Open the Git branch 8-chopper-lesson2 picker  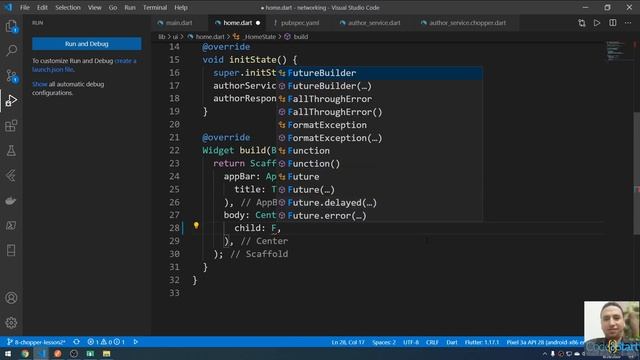tap(36, 342)
